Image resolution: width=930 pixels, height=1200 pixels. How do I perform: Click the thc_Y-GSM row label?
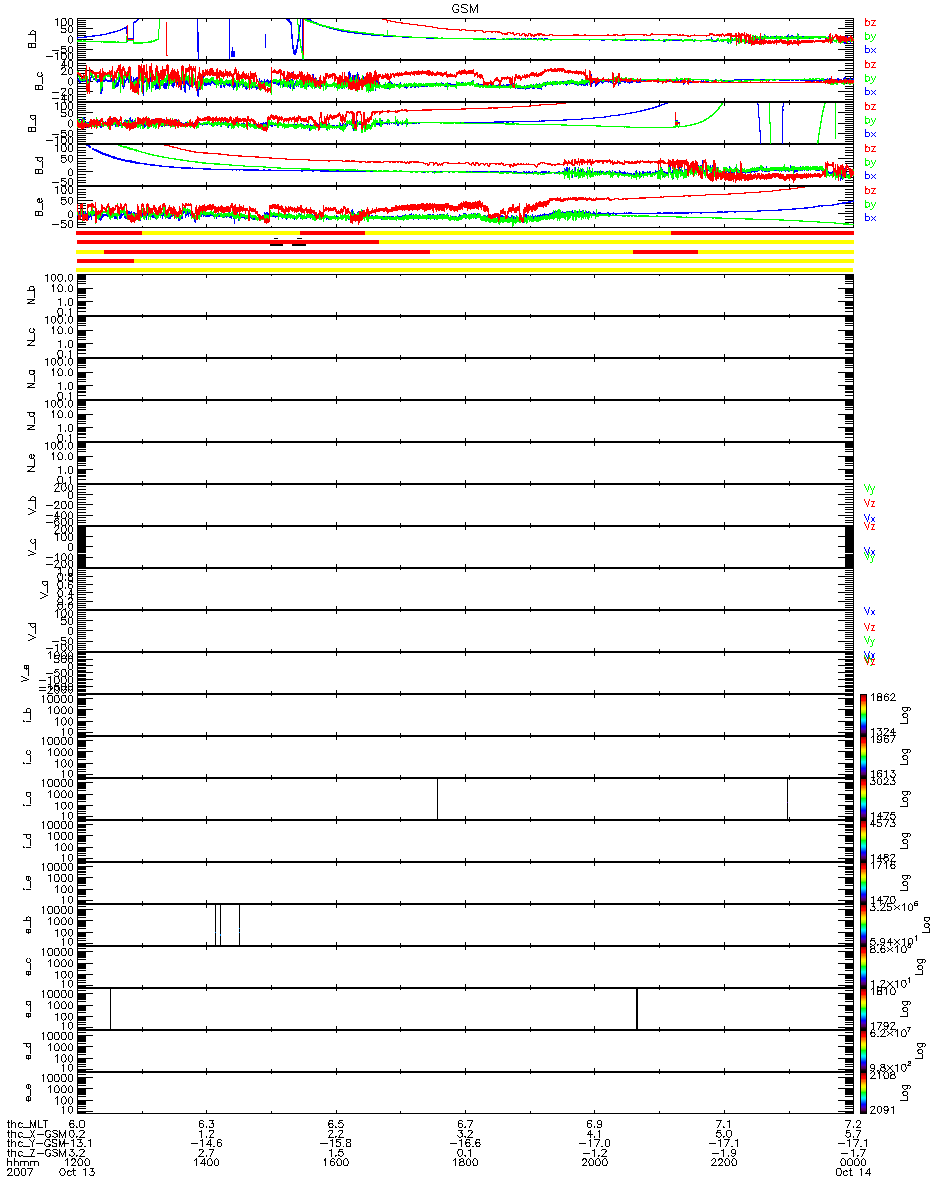tap(34, 1144)
